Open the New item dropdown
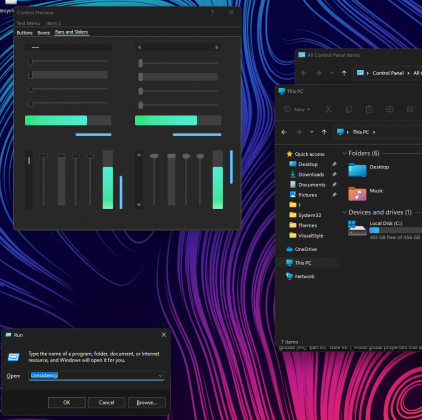The width and height of the screenshot is (422, 420). [297, 109]
